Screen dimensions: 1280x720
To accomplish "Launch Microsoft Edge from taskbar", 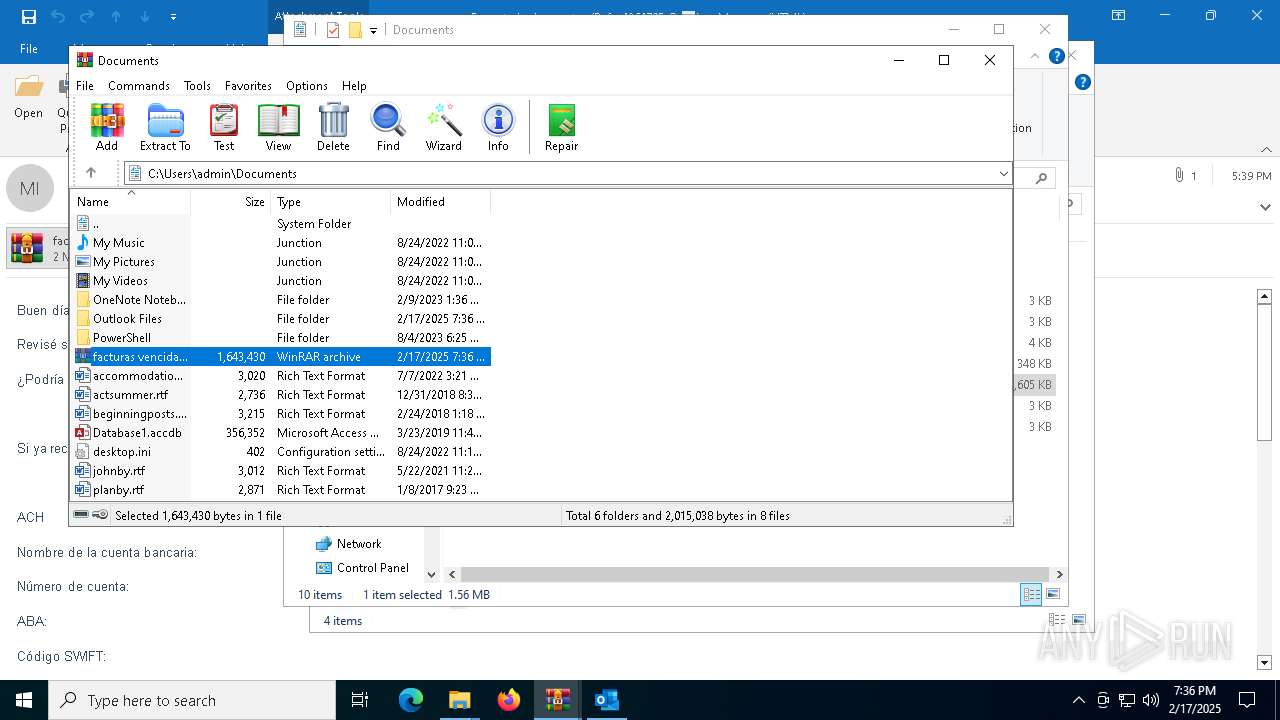I will point(411,700).
